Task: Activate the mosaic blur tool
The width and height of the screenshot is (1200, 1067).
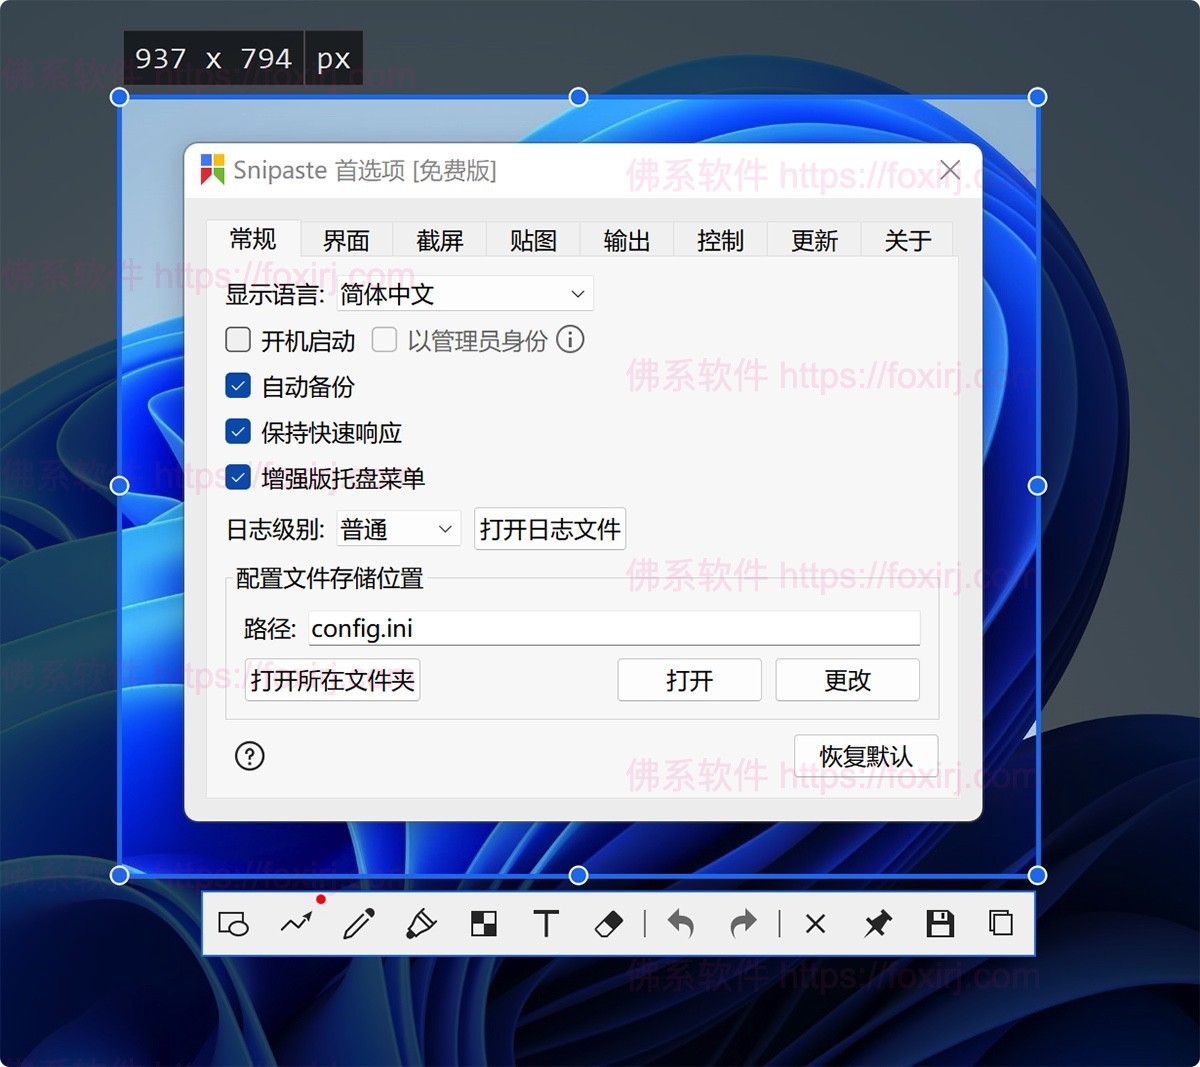Action: (x=484, y=924)
